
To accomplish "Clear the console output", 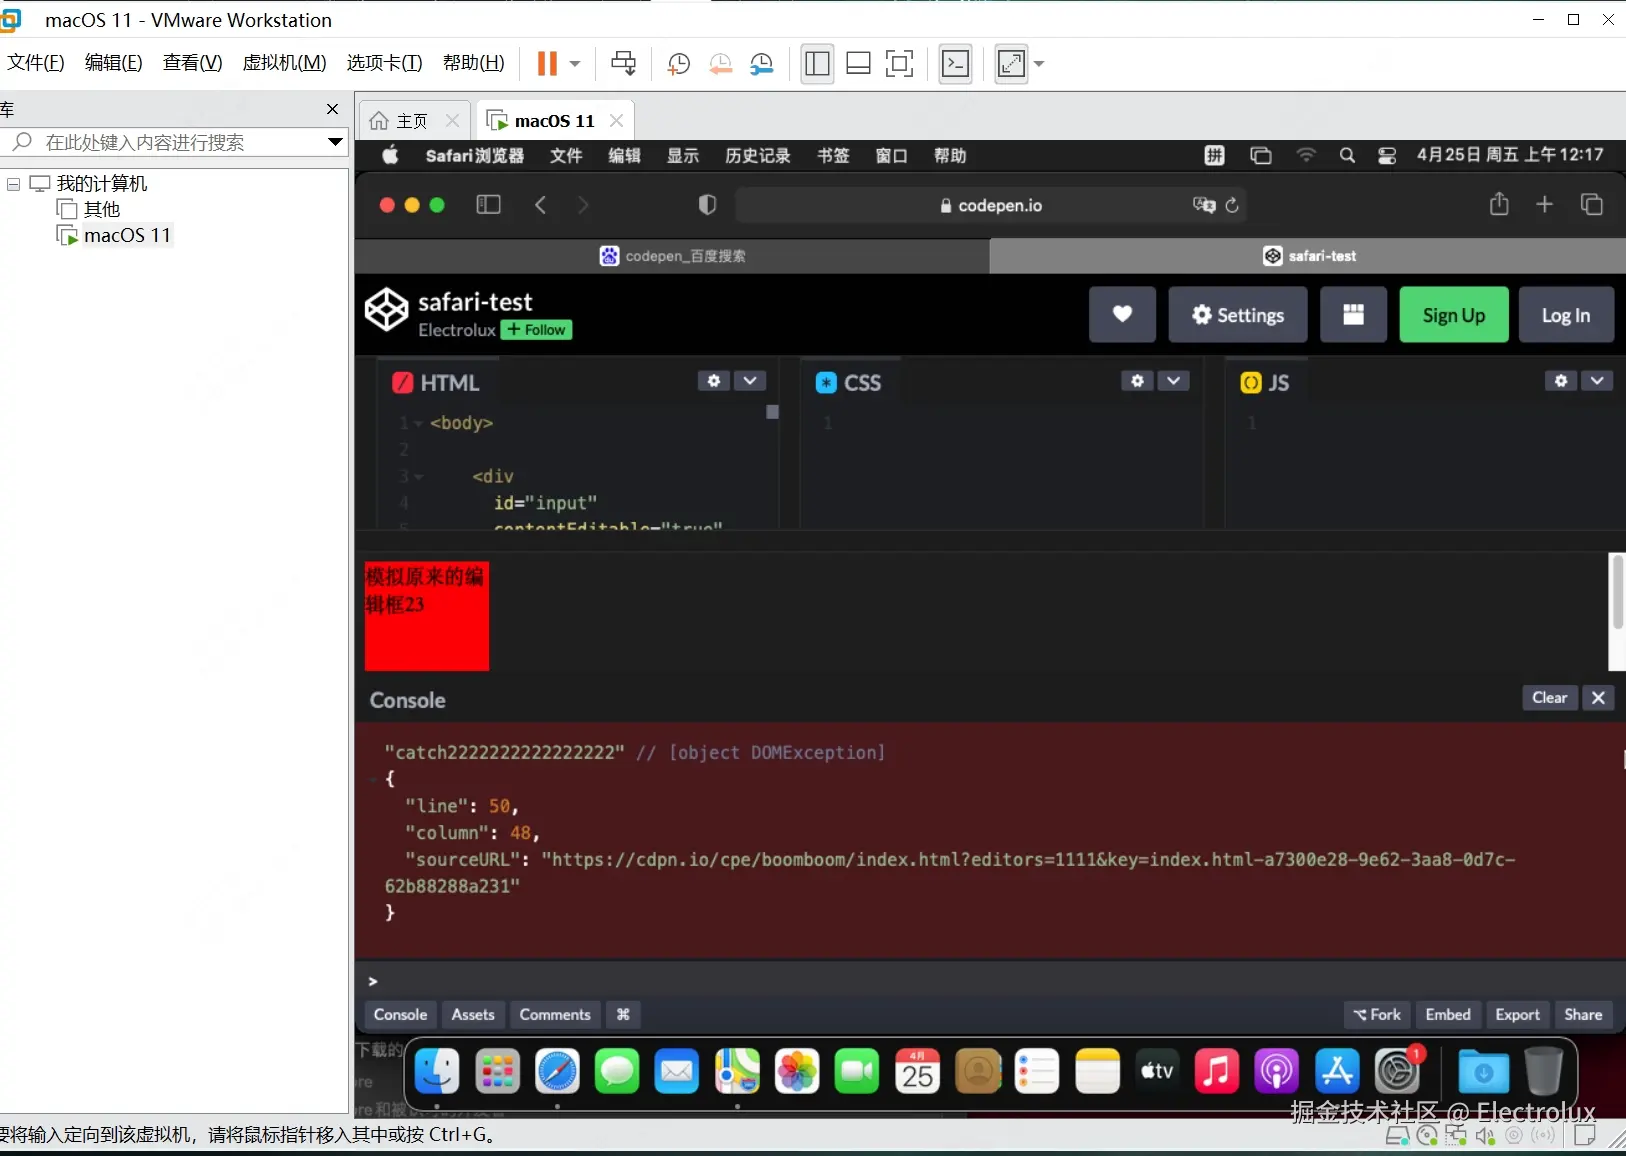I will coord(1550,698).
